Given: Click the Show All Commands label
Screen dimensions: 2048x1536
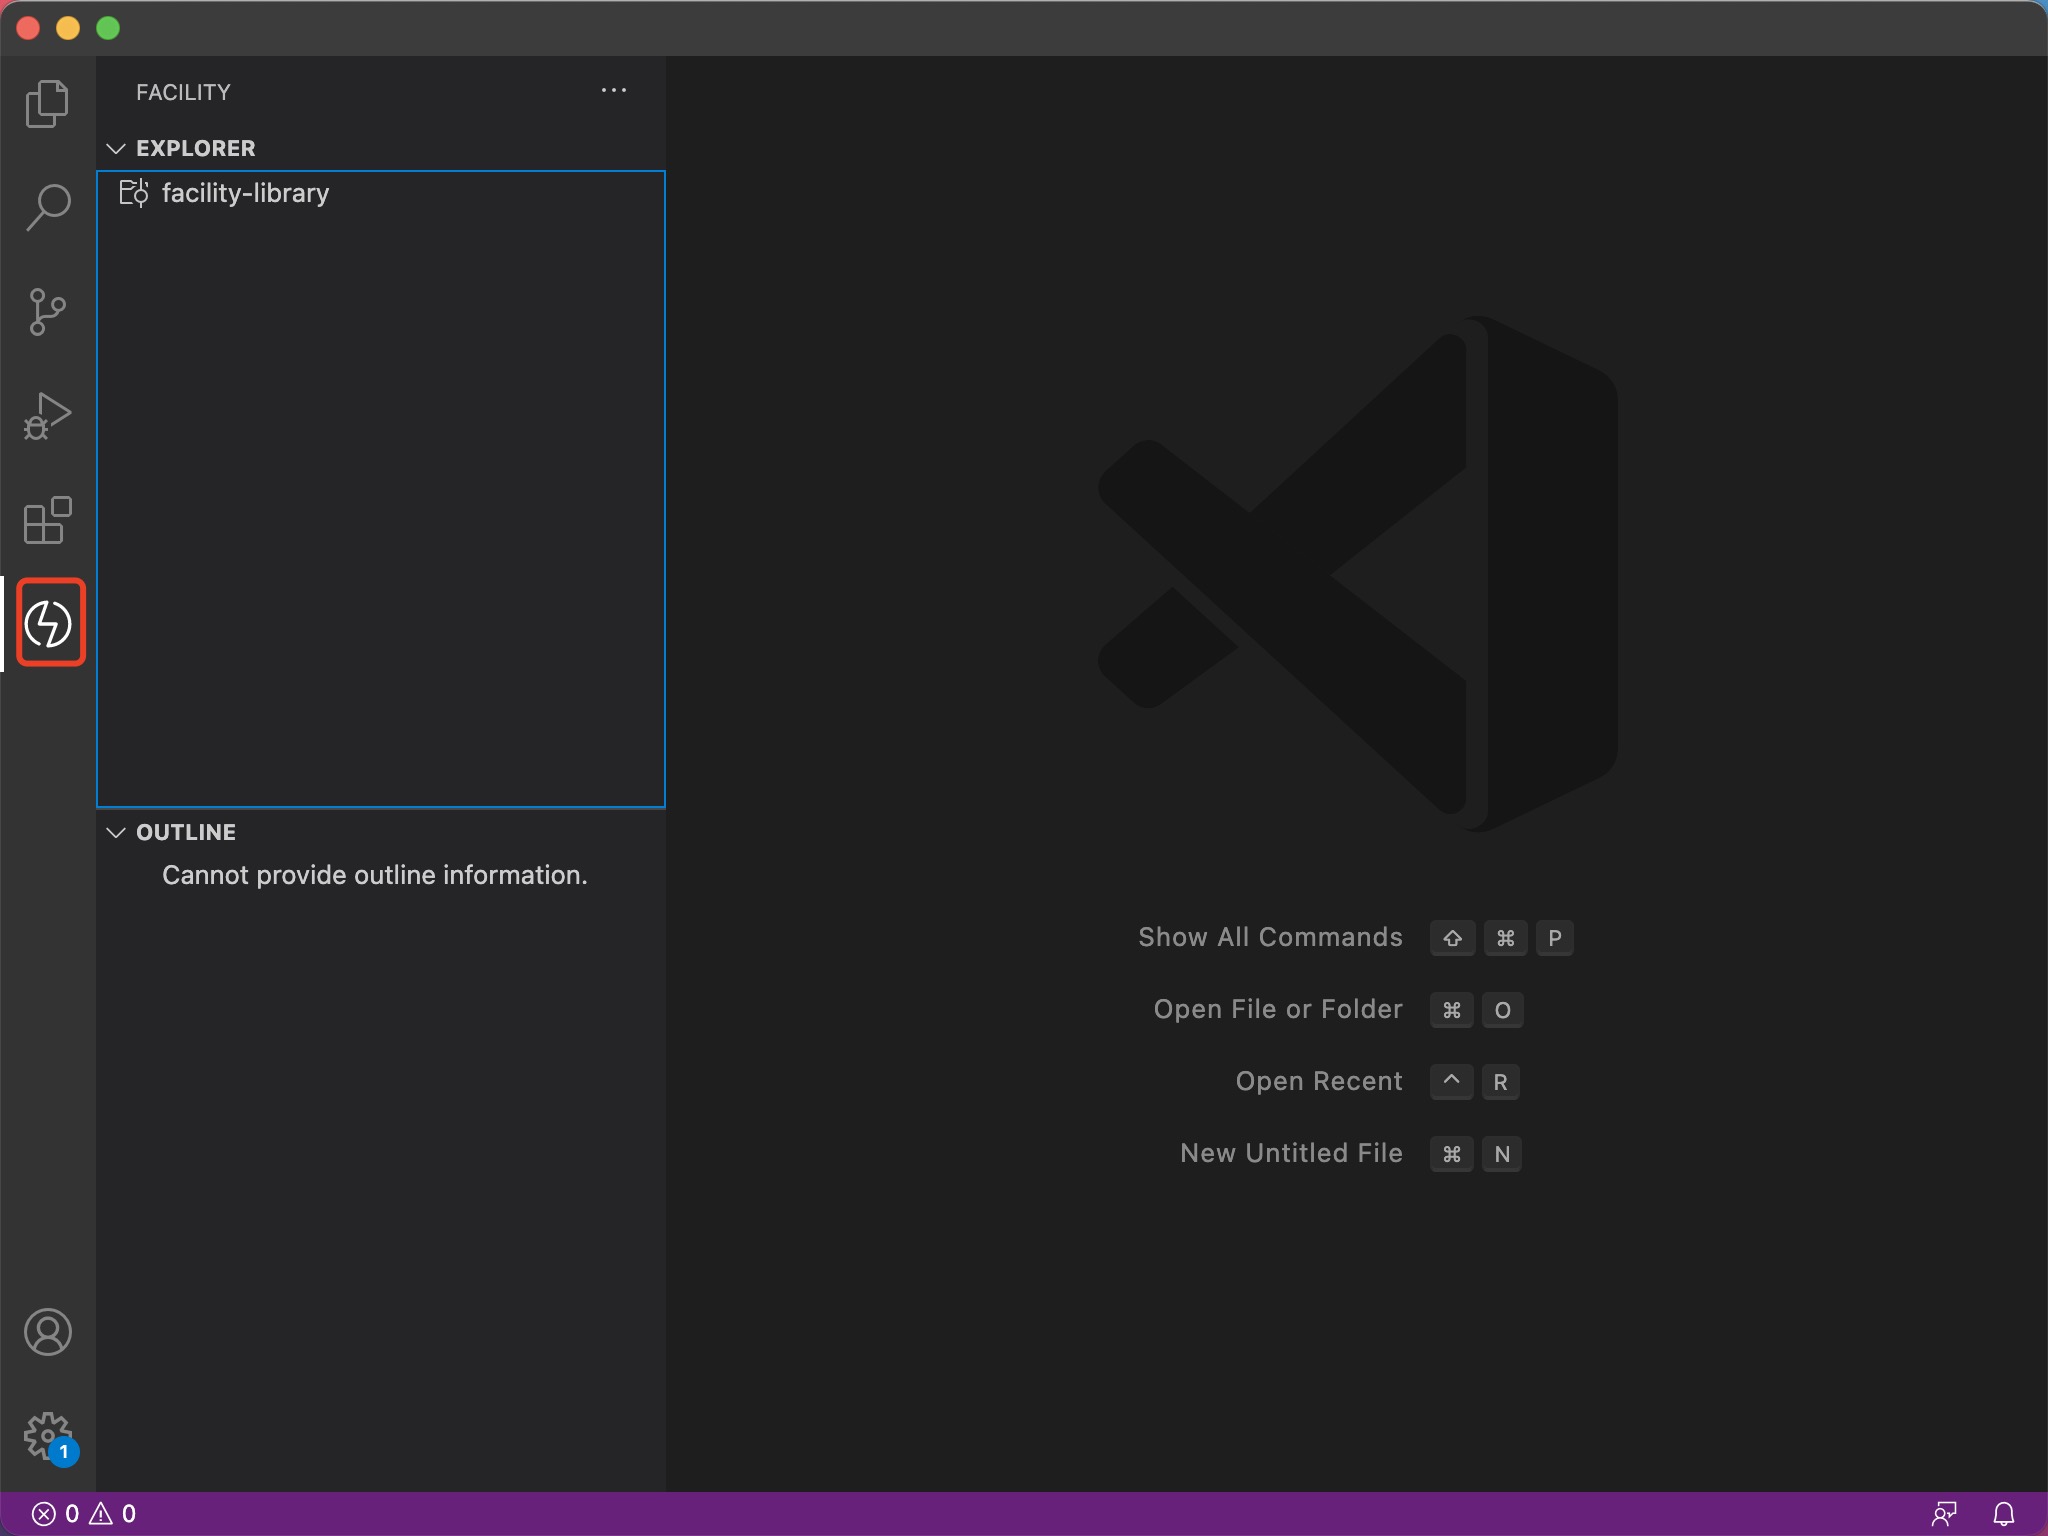Looking at the screenshot, I should [1270, 937].
